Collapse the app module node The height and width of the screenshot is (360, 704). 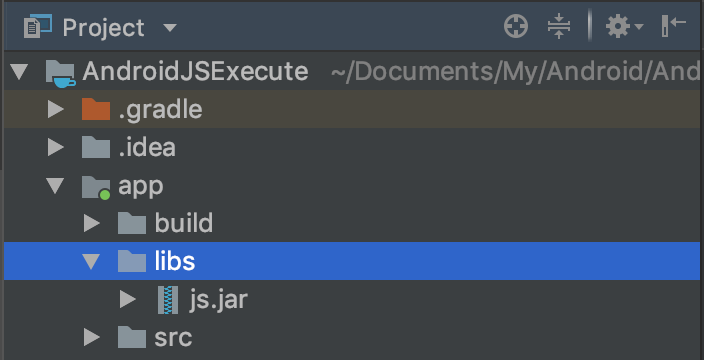(x=56, y=186)
